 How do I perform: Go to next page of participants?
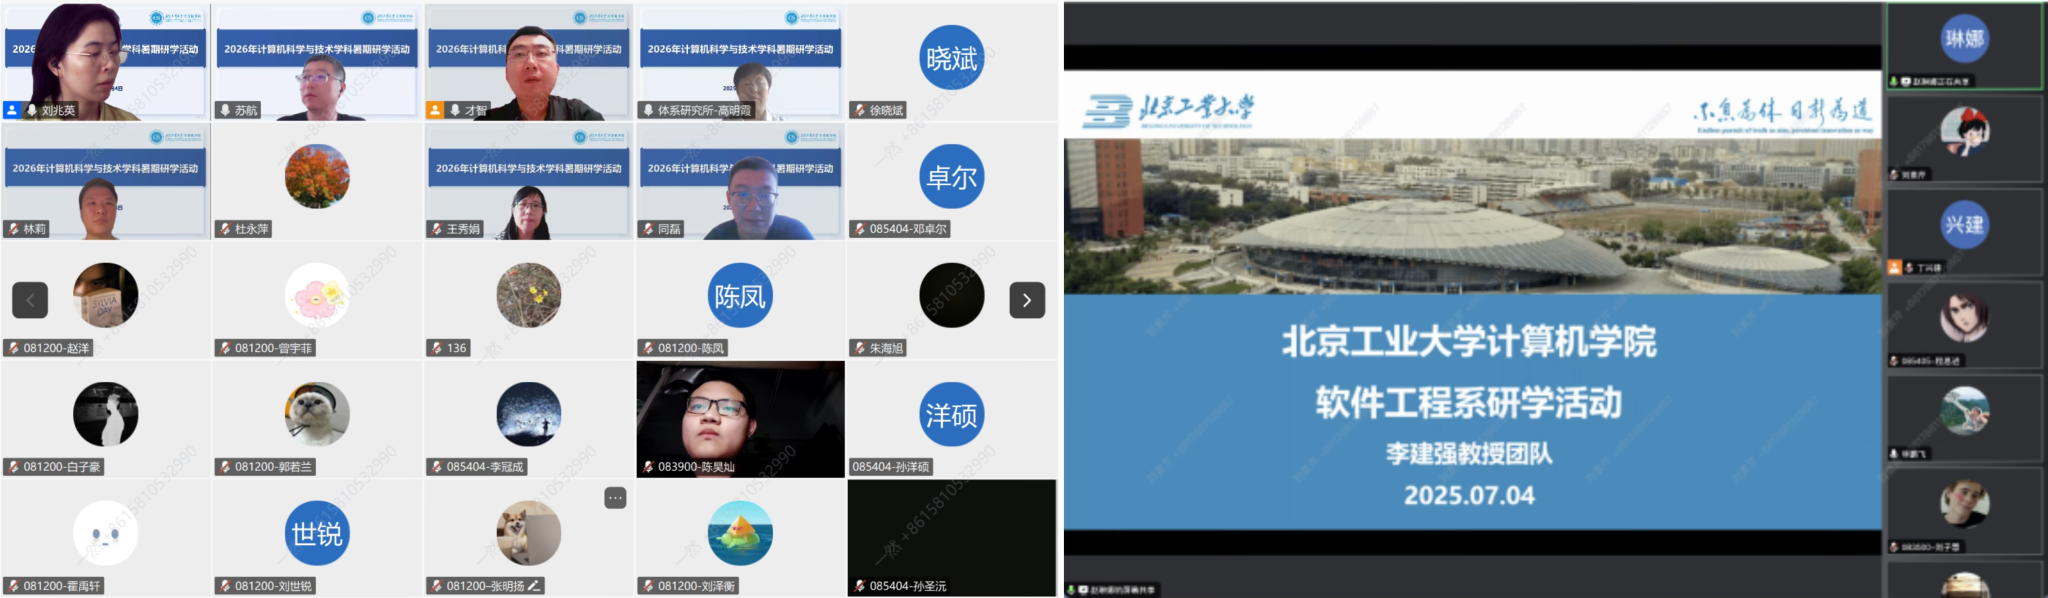coord(1026,300)
